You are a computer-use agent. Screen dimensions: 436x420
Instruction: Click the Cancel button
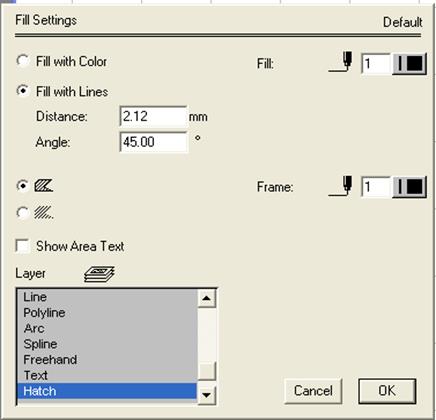[313, 391]
